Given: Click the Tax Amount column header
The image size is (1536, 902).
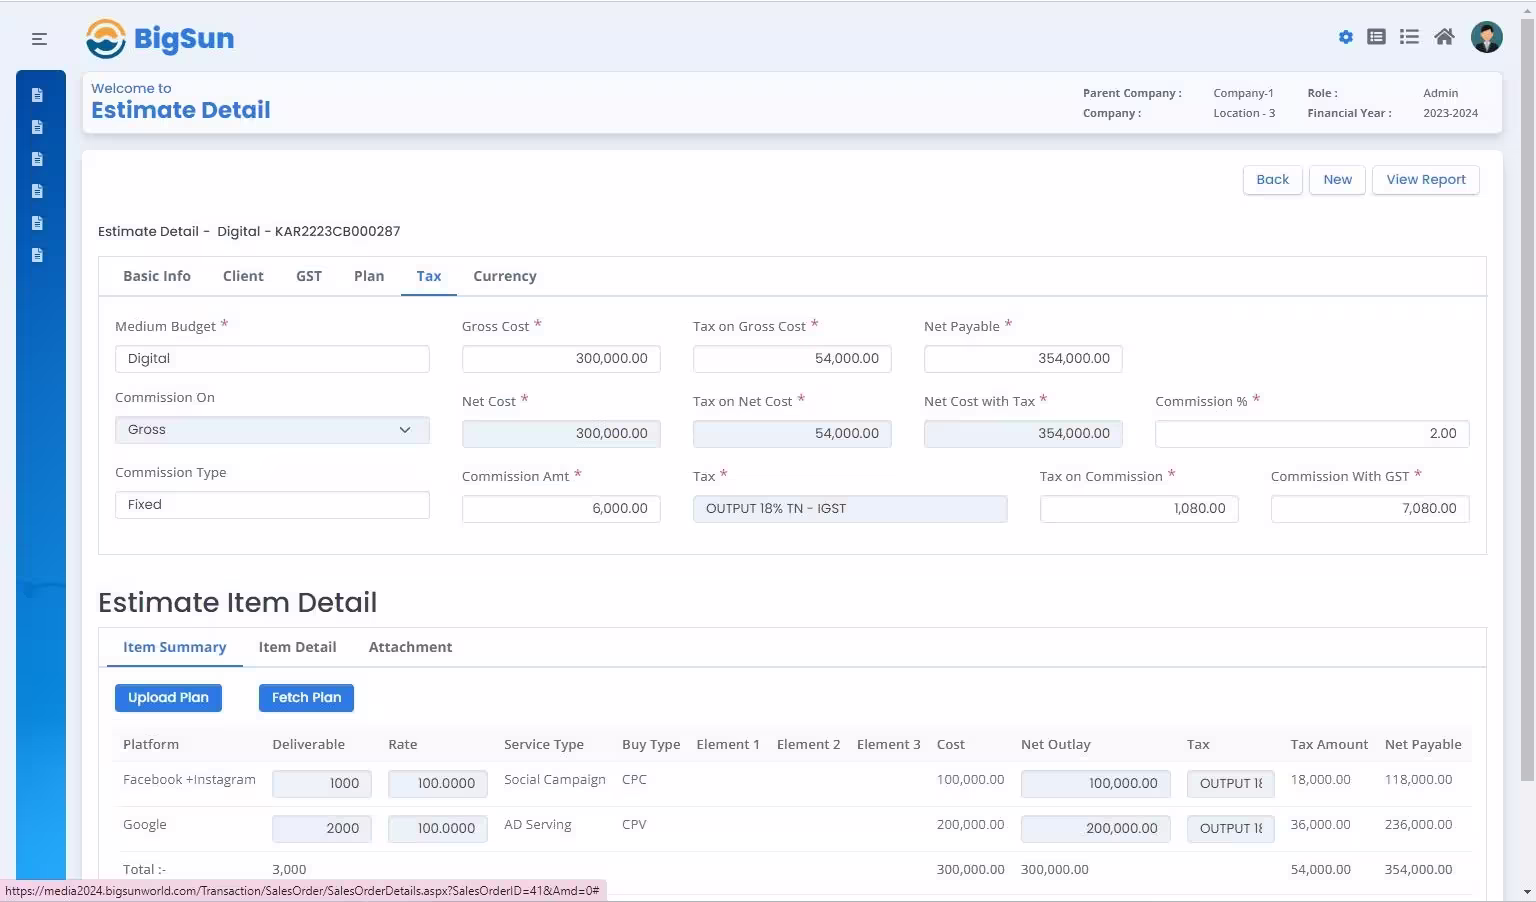Looking at the screenshot, I should point(1329,745).
